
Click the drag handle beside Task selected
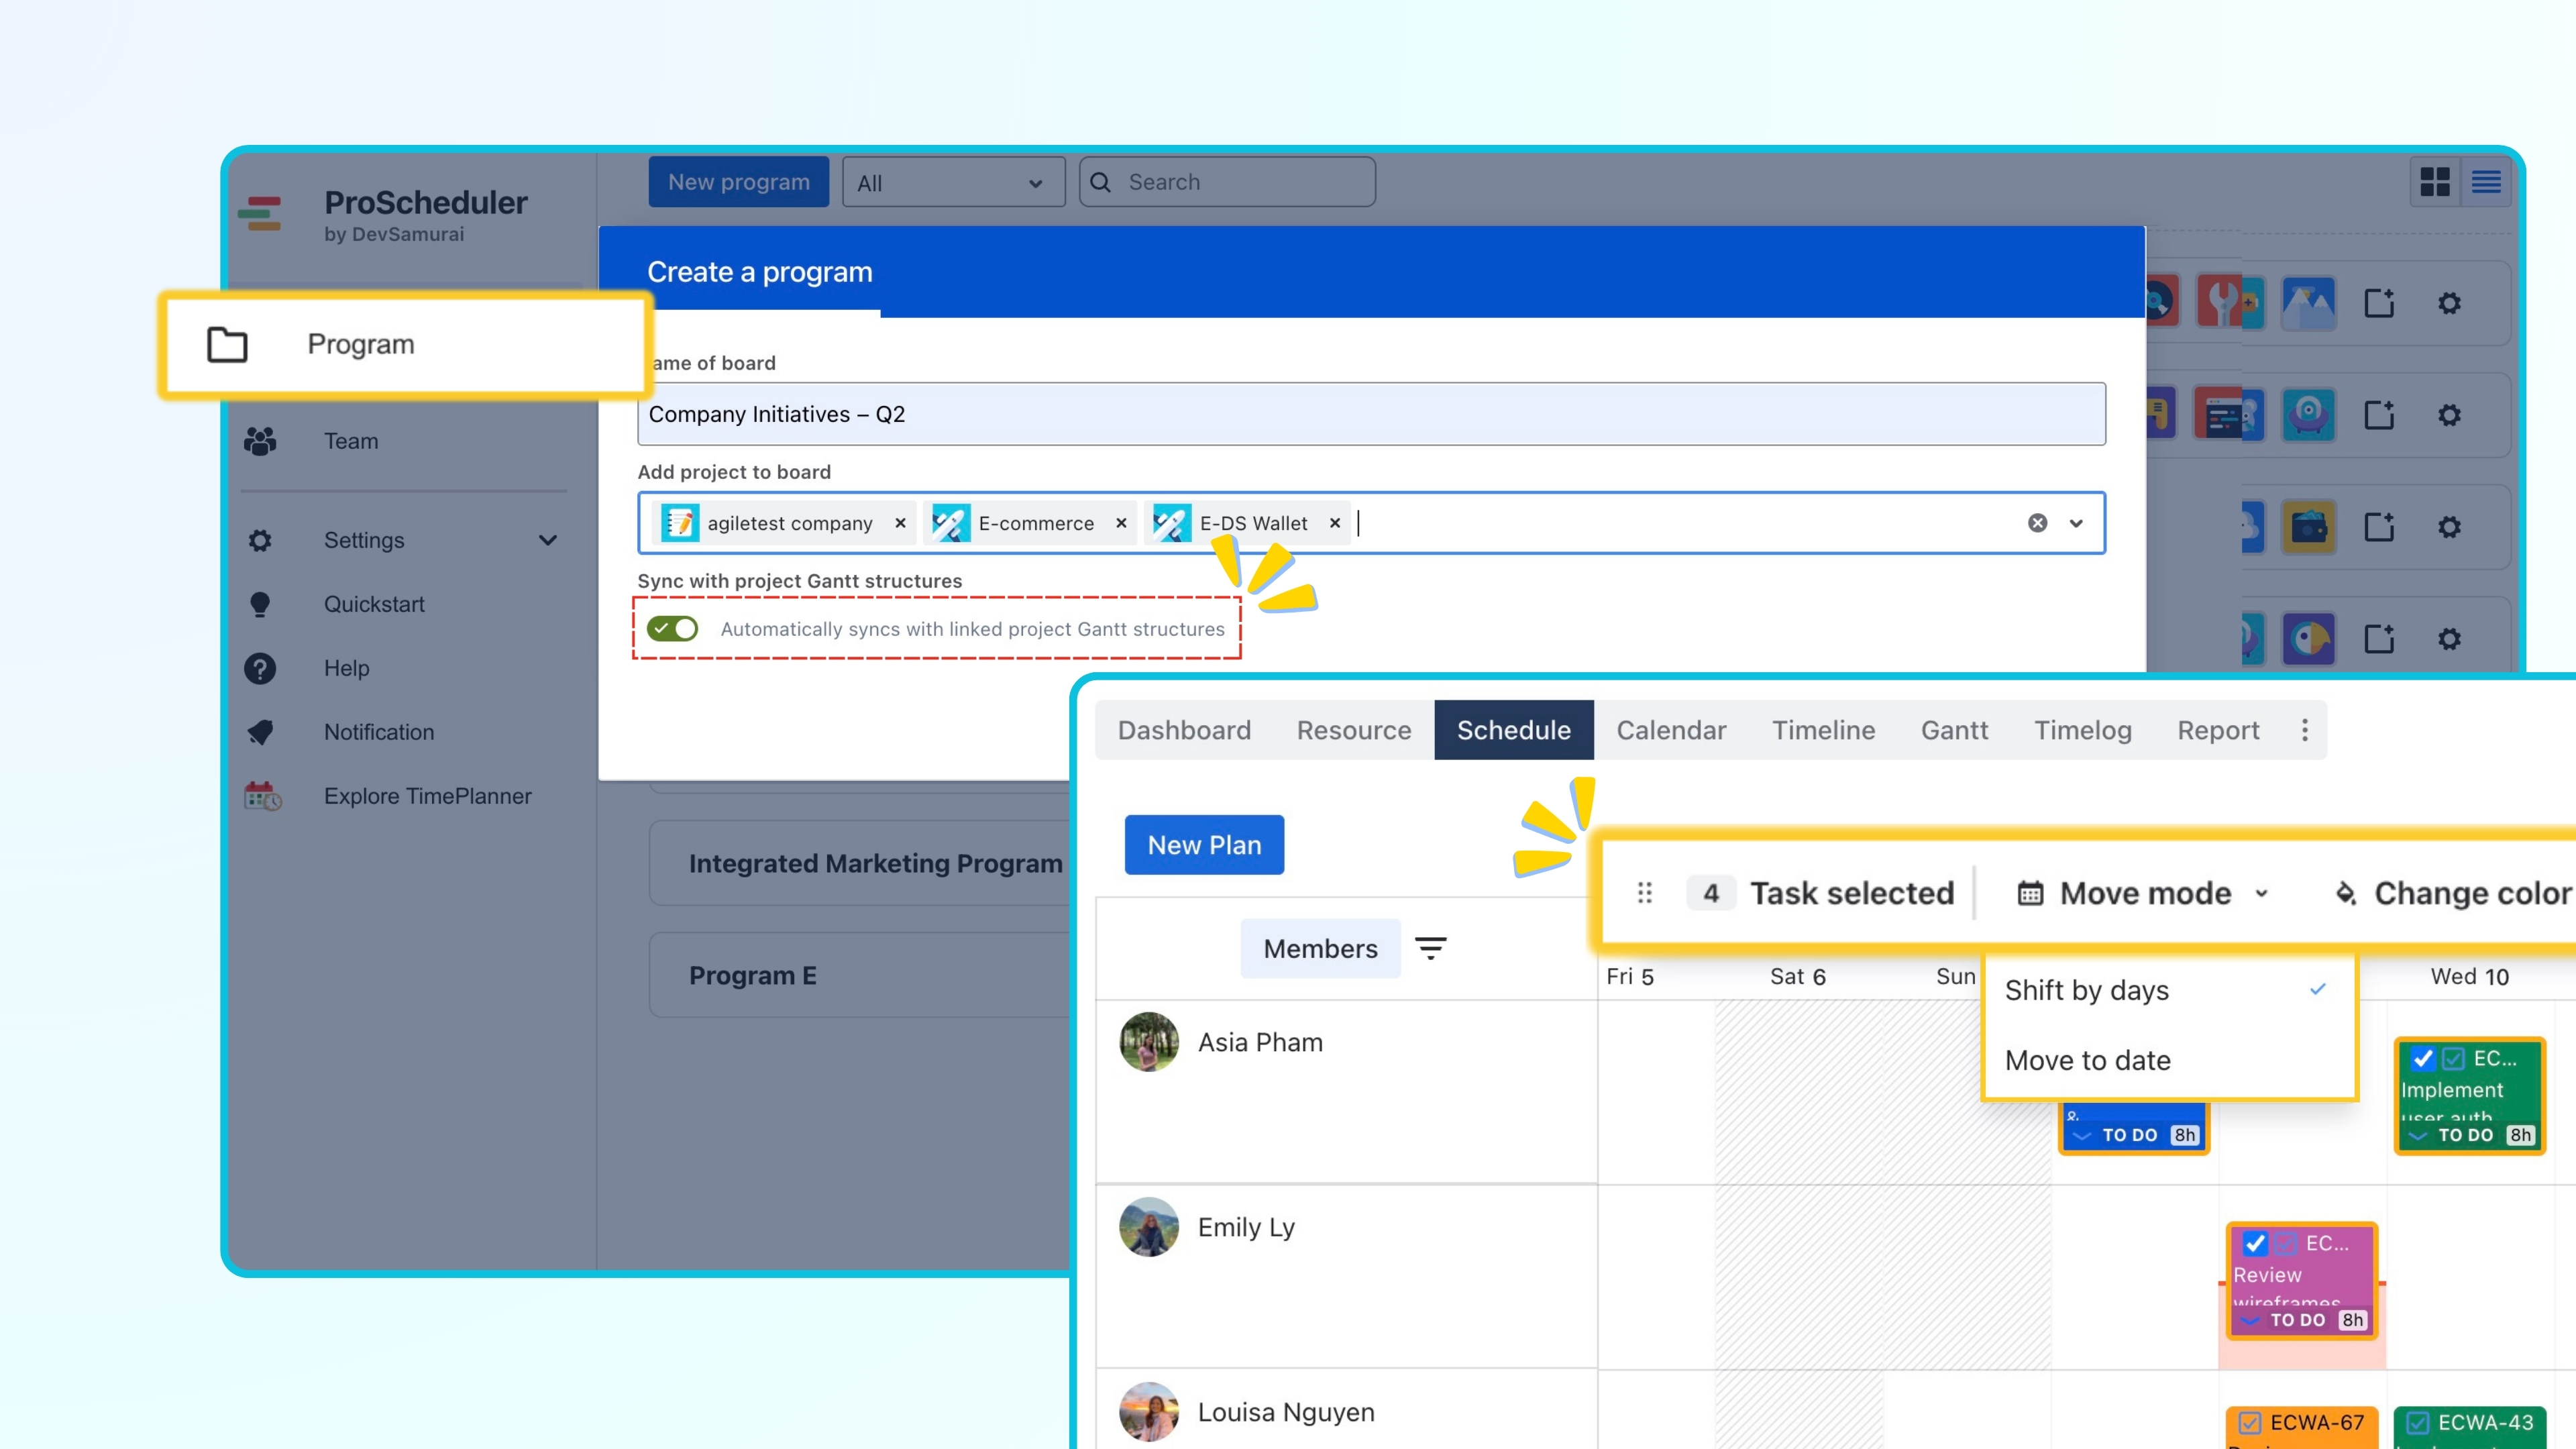click(x=1644, y=893)
